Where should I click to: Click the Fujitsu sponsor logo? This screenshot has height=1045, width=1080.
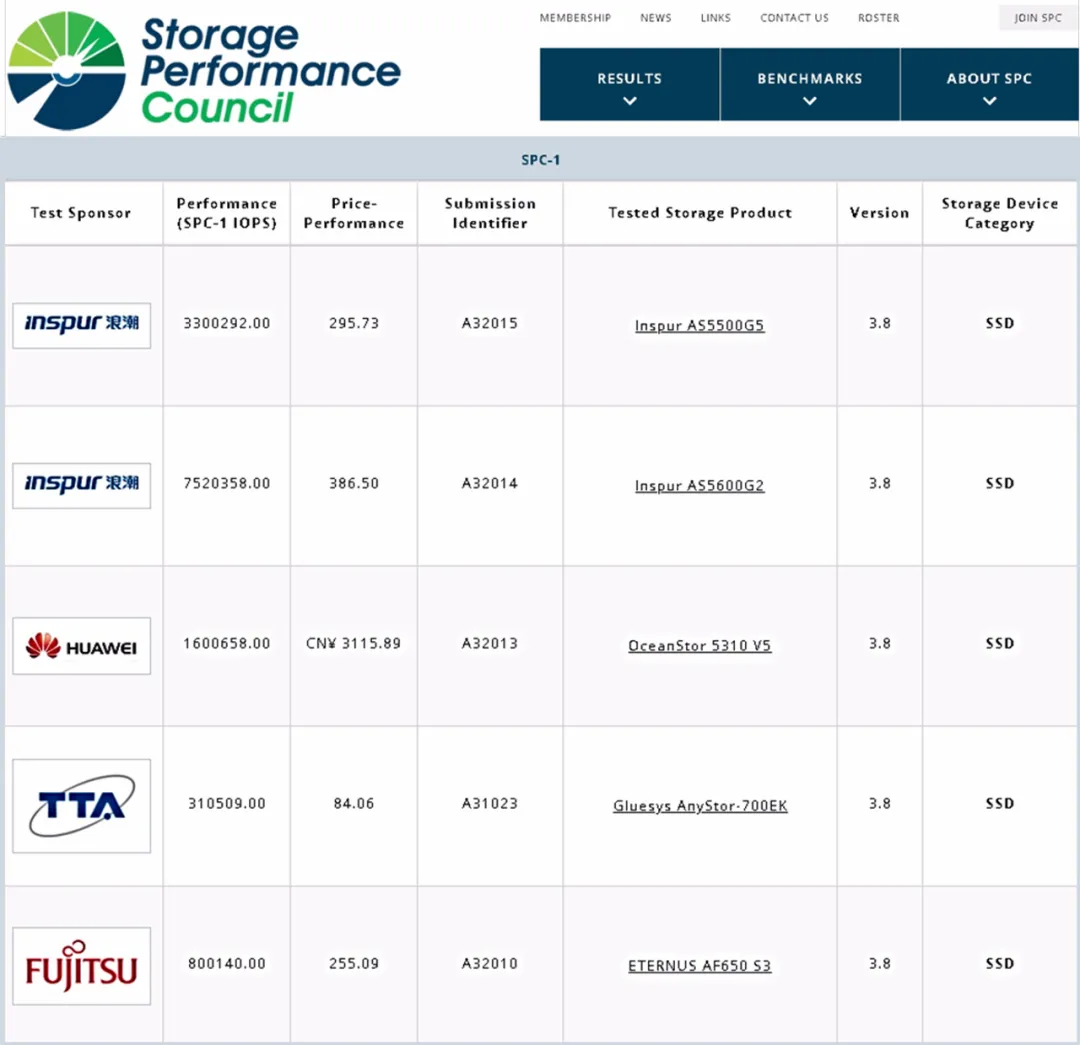point(82,966)
